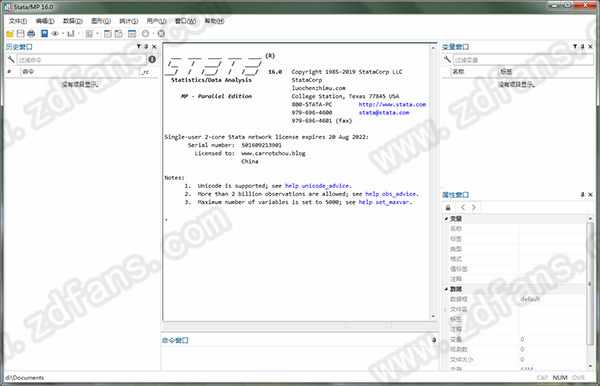Click the variable filter input field

523,60
